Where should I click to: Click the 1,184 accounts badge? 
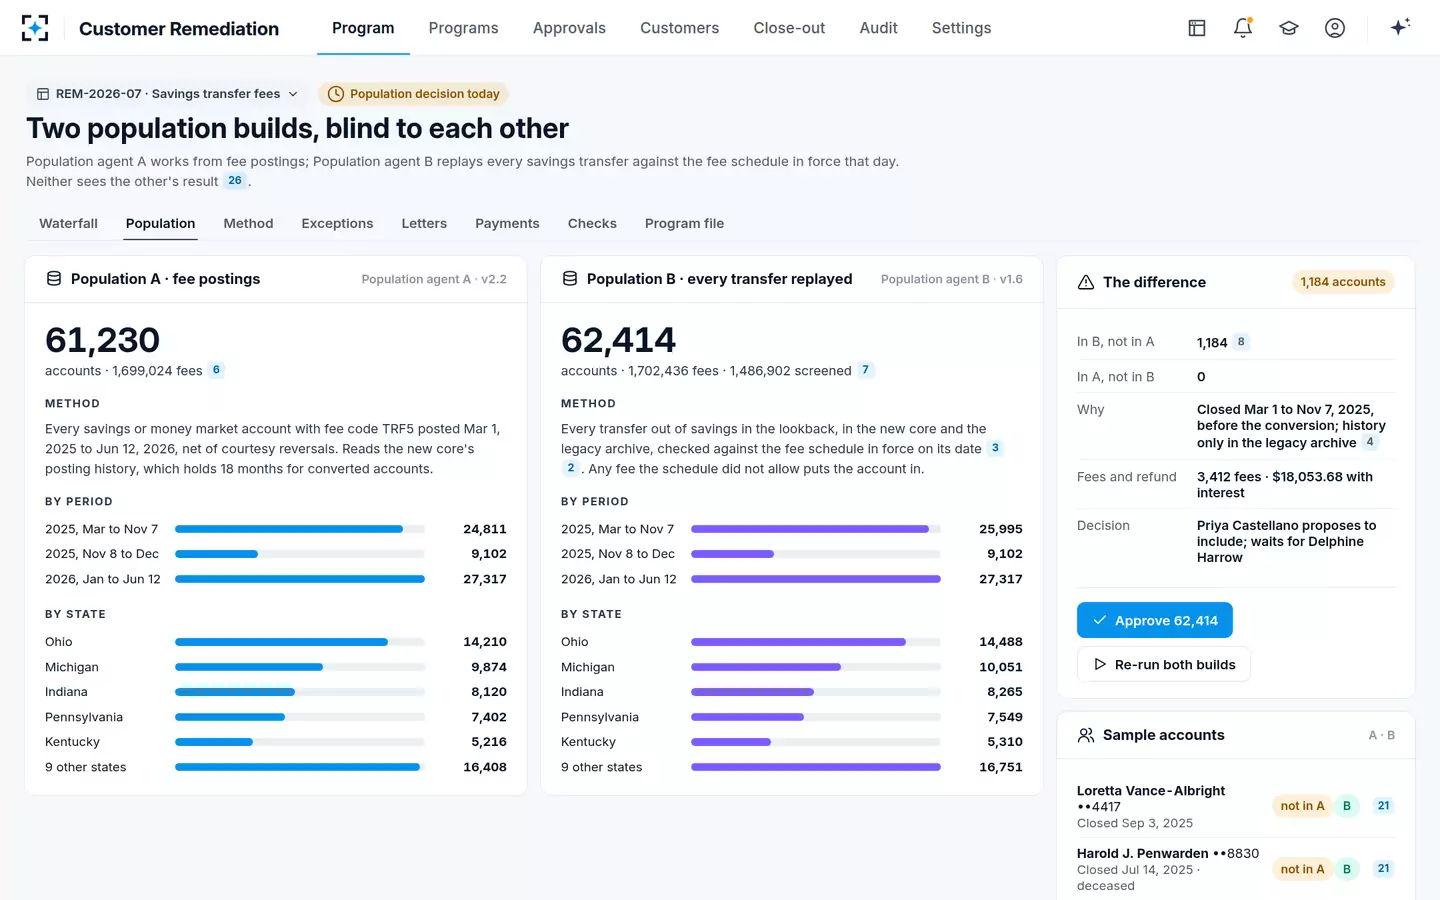pyautogui.click(x=1343, y=282)
